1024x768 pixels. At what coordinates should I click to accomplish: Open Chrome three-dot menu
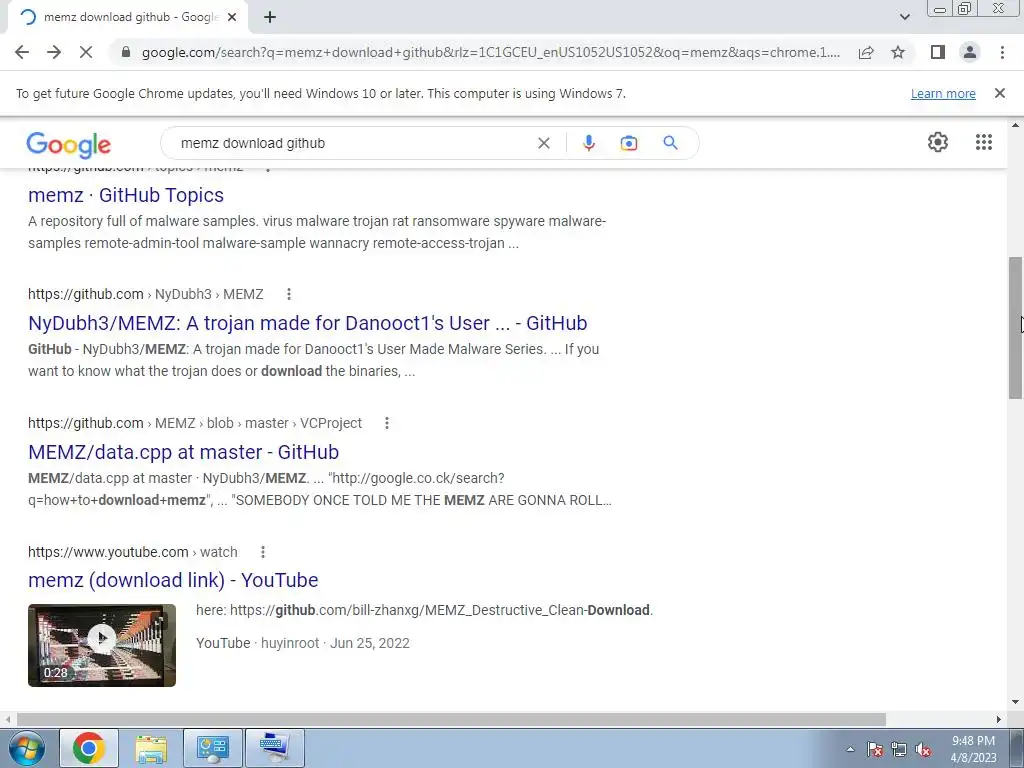[1002, 52]
